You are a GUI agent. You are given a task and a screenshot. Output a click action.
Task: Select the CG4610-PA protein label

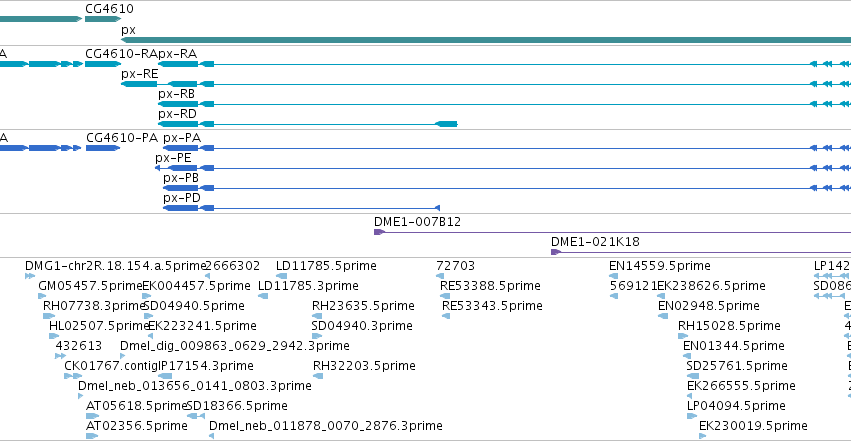[122, 138]
